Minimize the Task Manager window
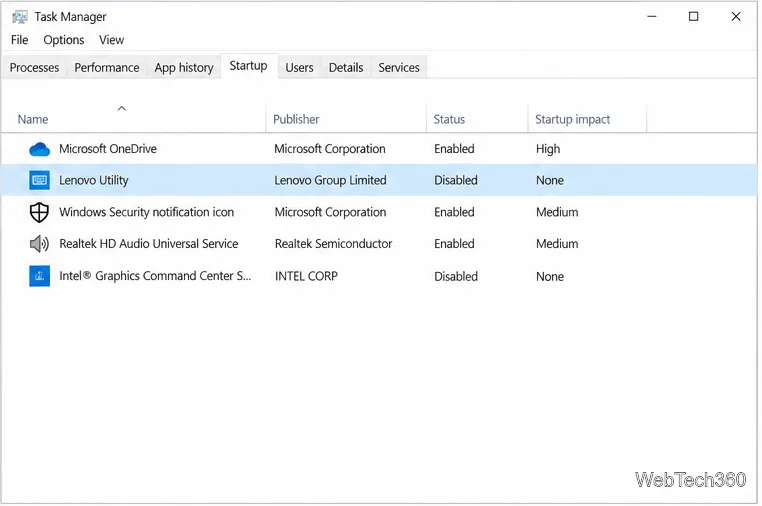The height and width of the screenshot is (506, 762). [652, 17]
